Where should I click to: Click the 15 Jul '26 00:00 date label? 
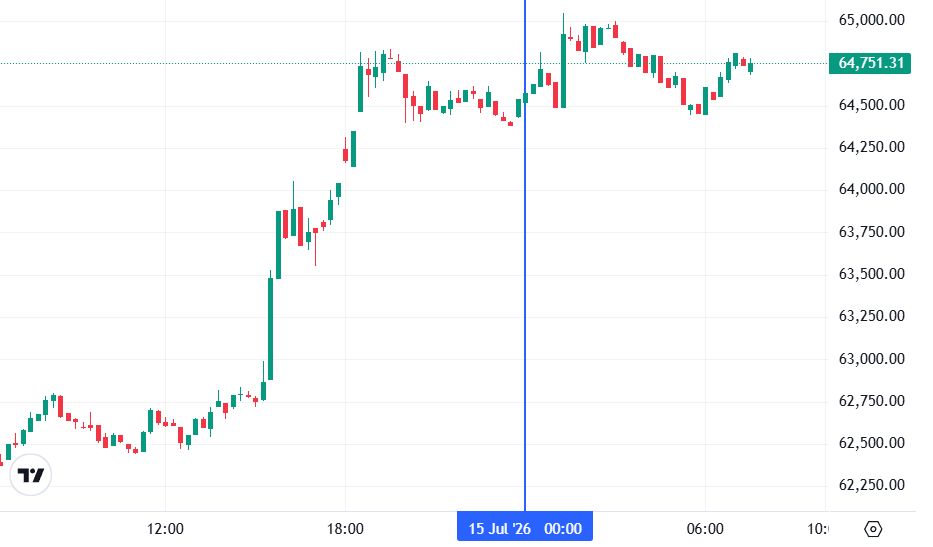525,528
